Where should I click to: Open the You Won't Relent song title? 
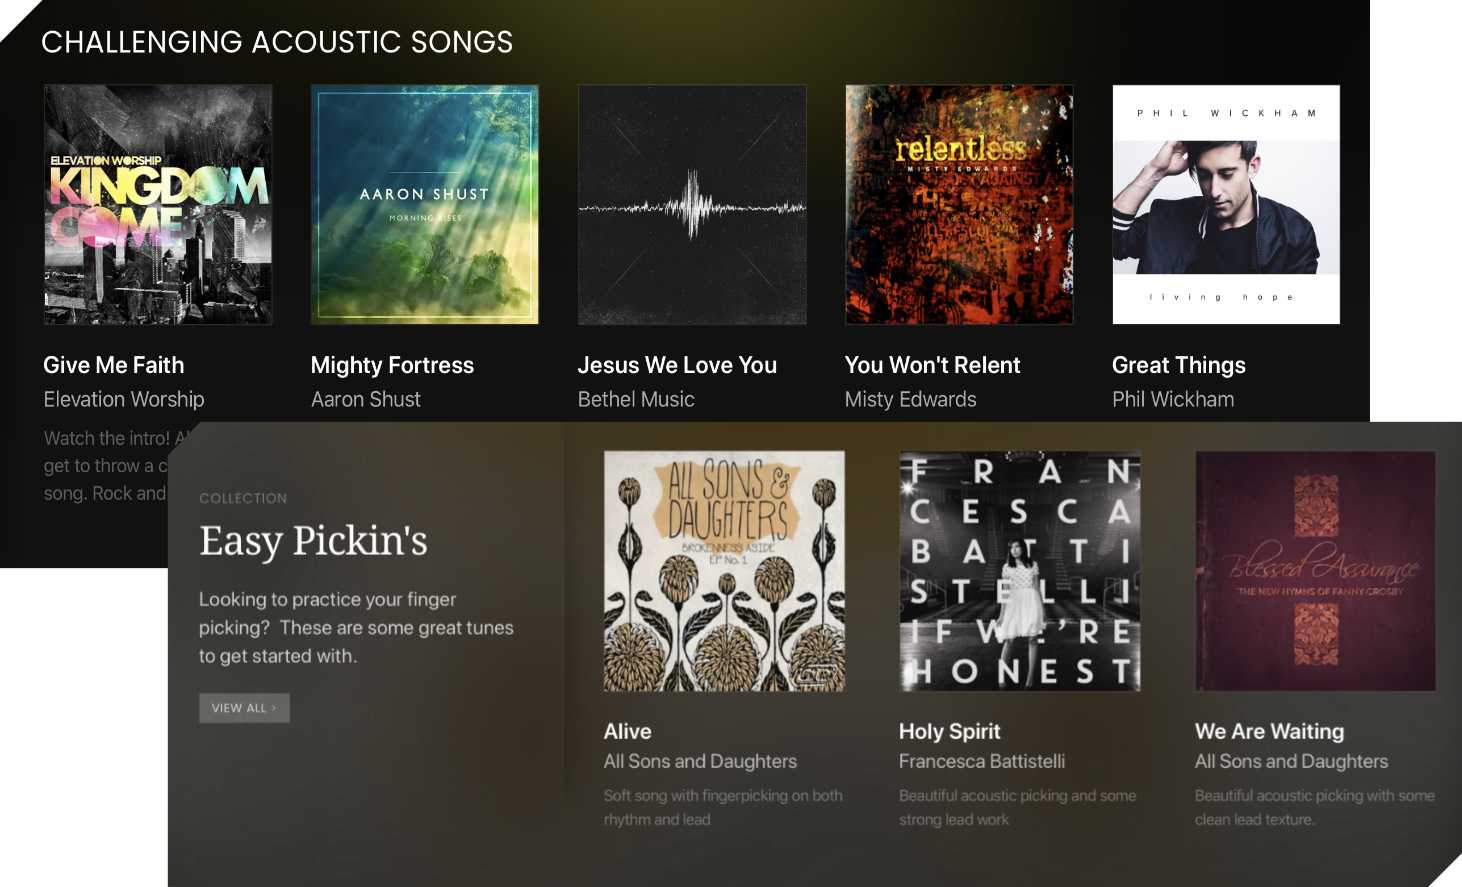[x=932, y=365]
